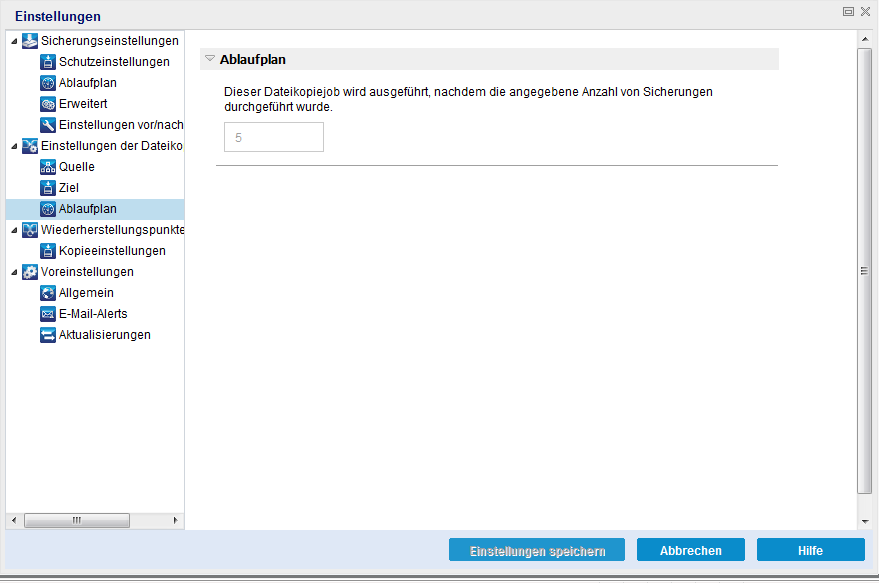Select Ablaufplan under Sicherungseinstellungen
The image size is (879, 583).
(x=88, y=83)
